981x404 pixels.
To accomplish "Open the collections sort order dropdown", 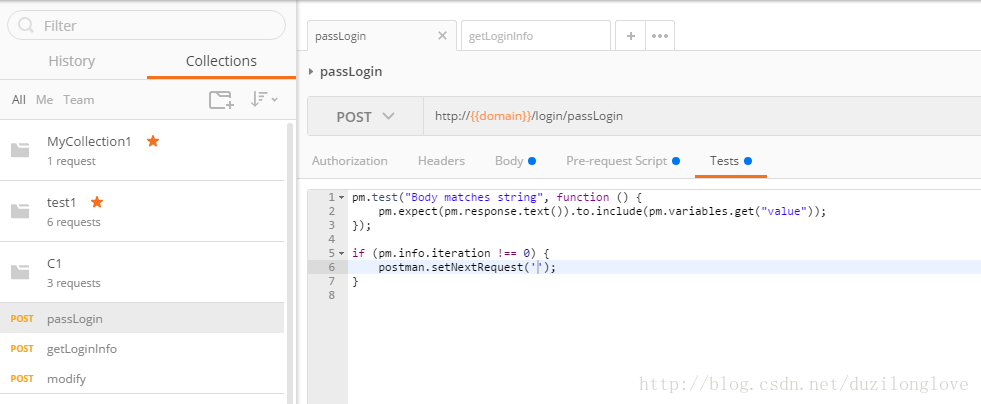I will pyautogui.click(x=264, y=99).
